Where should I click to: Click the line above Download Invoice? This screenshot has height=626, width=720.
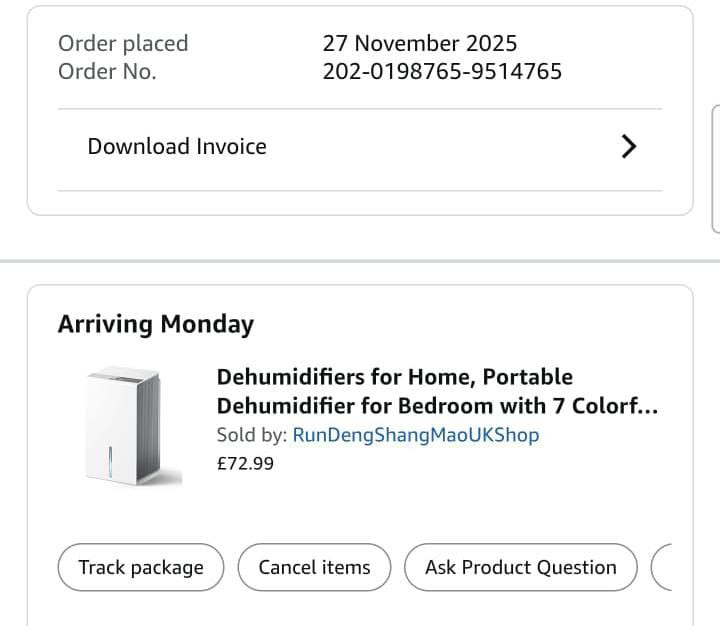tap(359, 109)
